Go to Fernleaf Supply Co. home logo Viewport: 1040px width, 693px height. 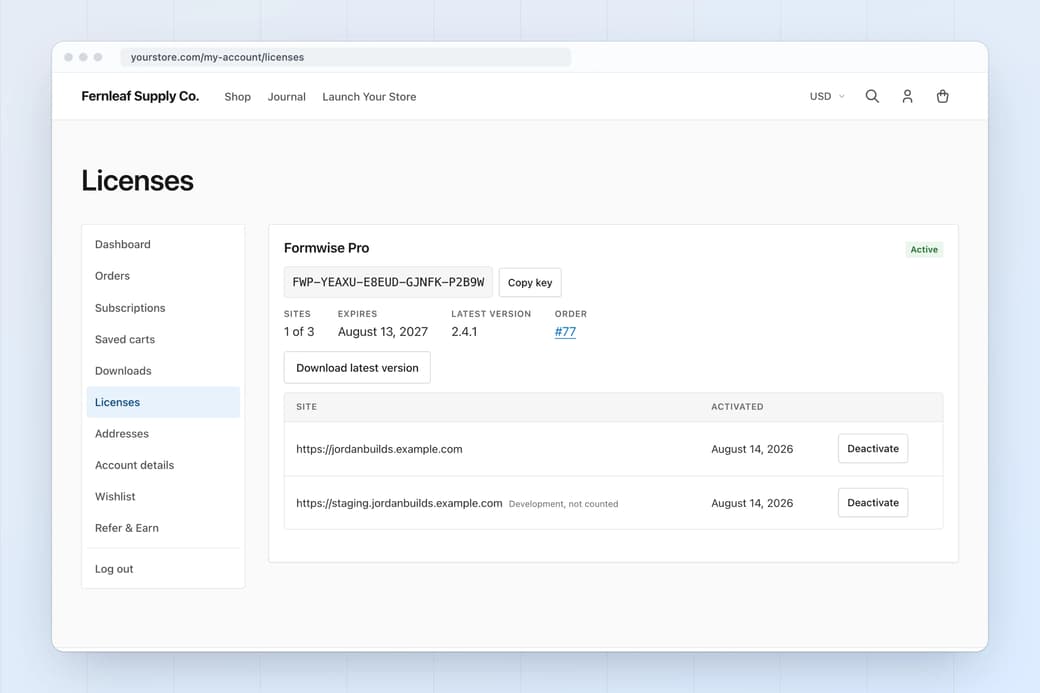tap(140, 96)
